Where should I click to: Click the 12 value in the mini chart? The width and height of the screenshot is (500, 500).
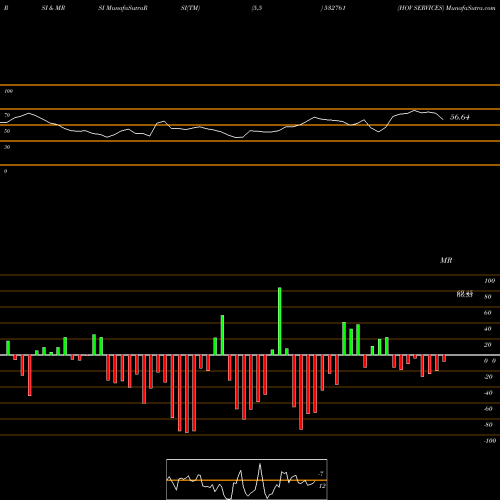(x=322, y=486)
